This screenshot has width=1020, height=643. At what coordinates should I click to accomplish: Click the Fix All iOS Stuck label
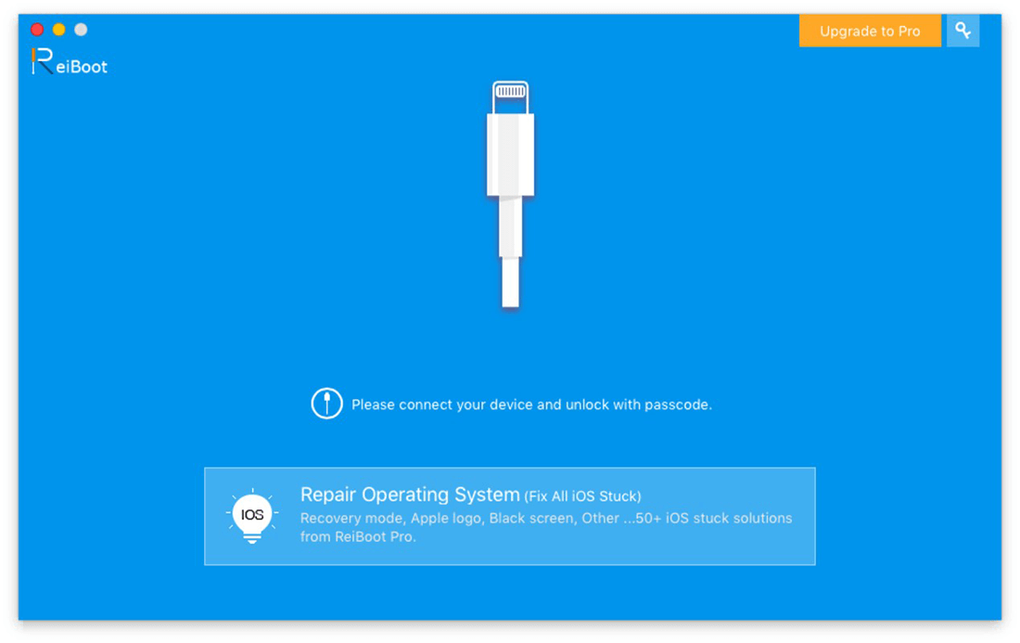coord(583,497)
